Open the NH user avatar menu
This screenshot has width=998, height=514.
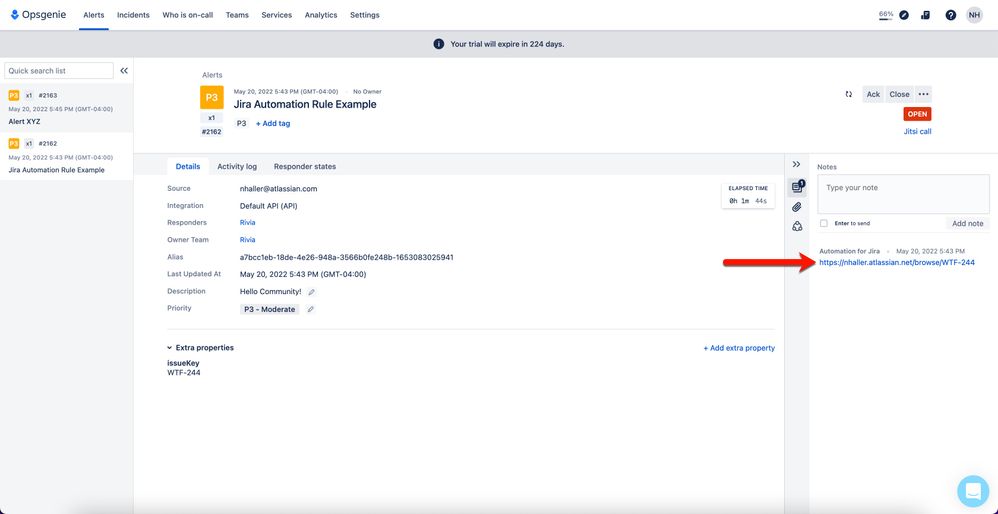[974, 15]
